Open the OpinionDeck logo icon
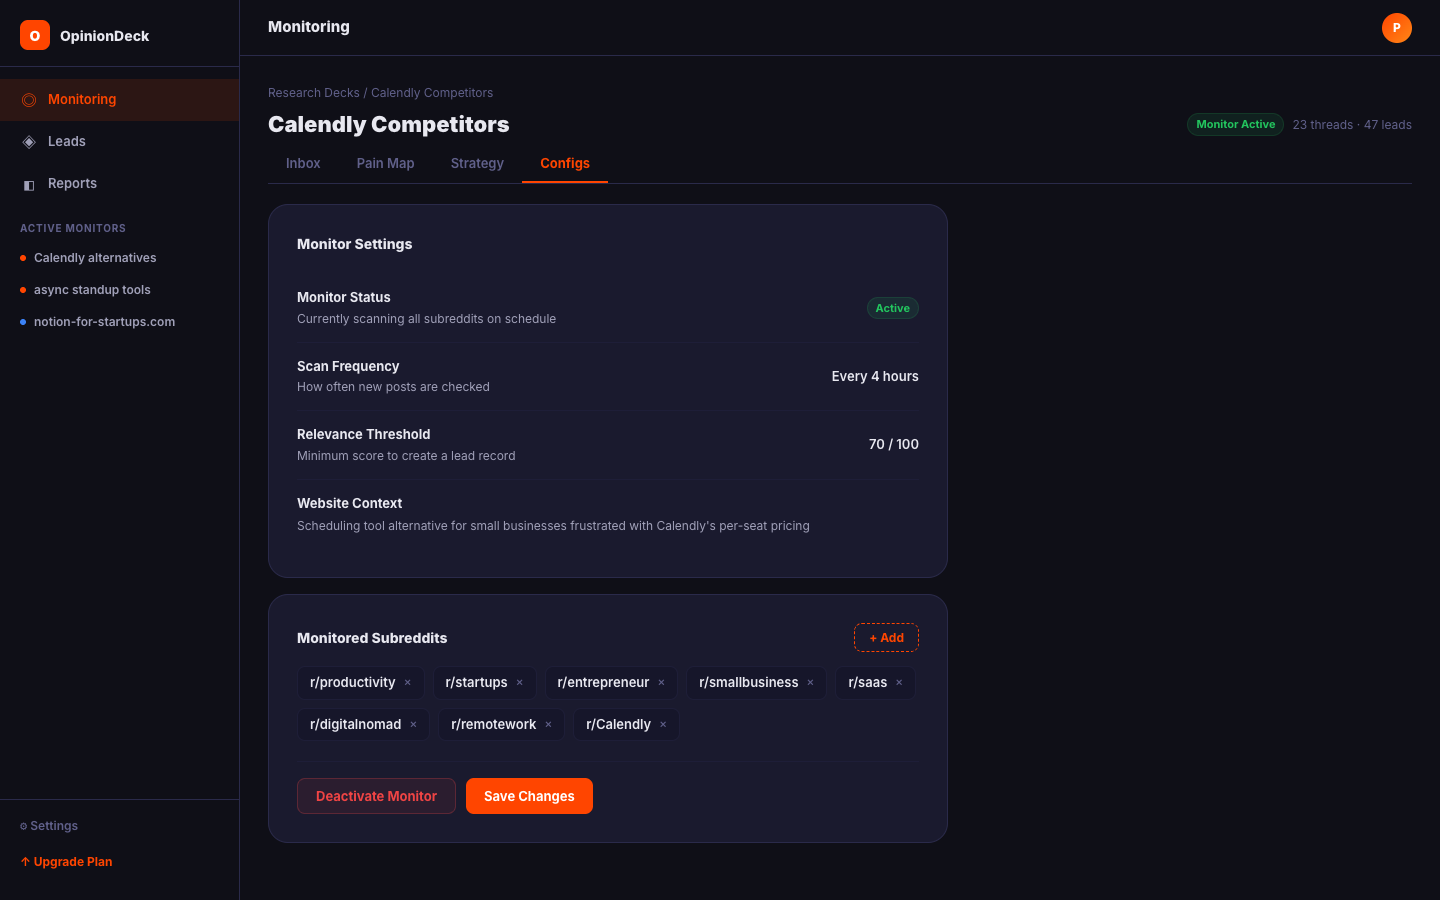1440x900 pixels. (x=34, y=34)
